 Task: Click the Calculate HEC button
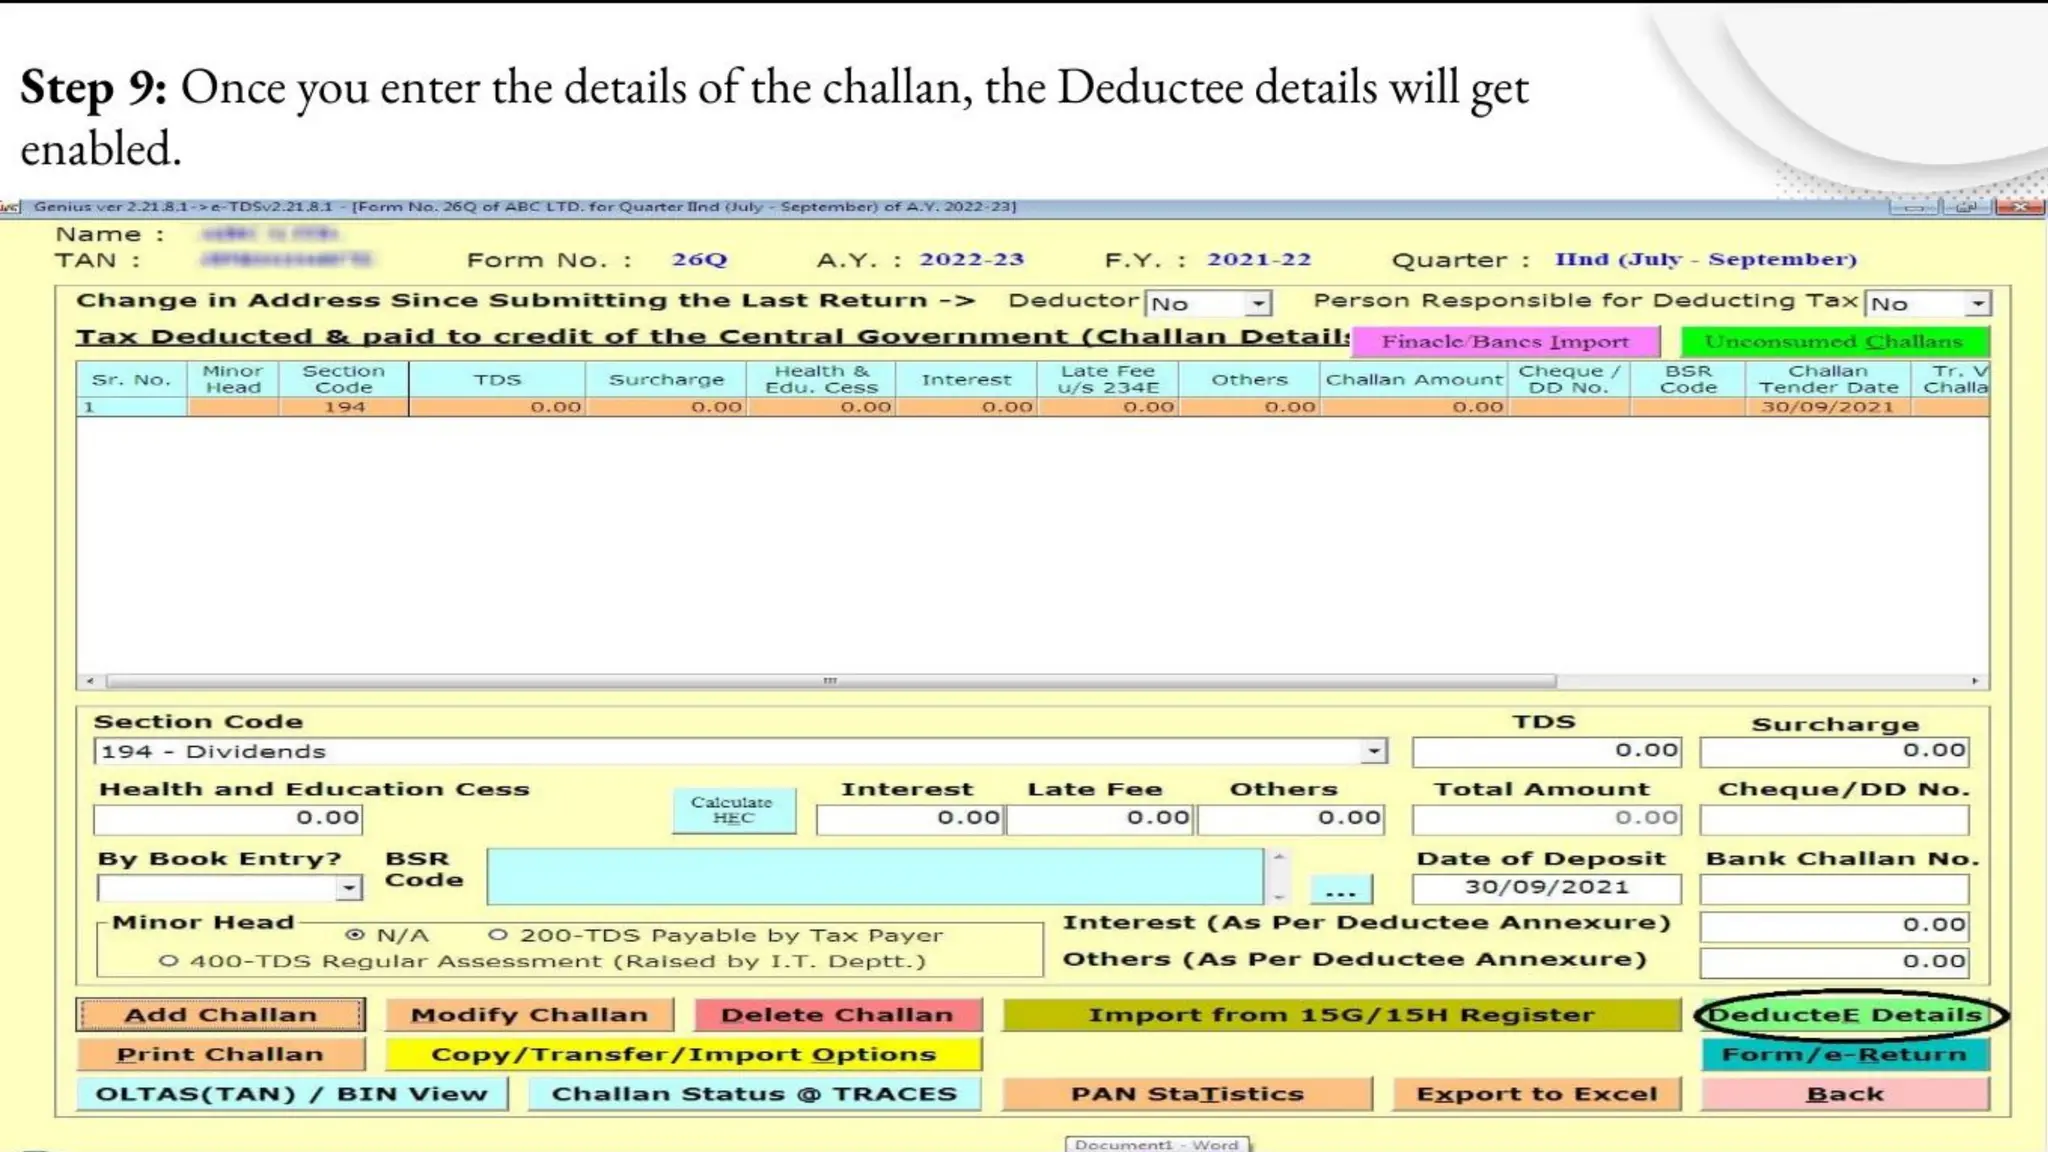coord(733,810)
